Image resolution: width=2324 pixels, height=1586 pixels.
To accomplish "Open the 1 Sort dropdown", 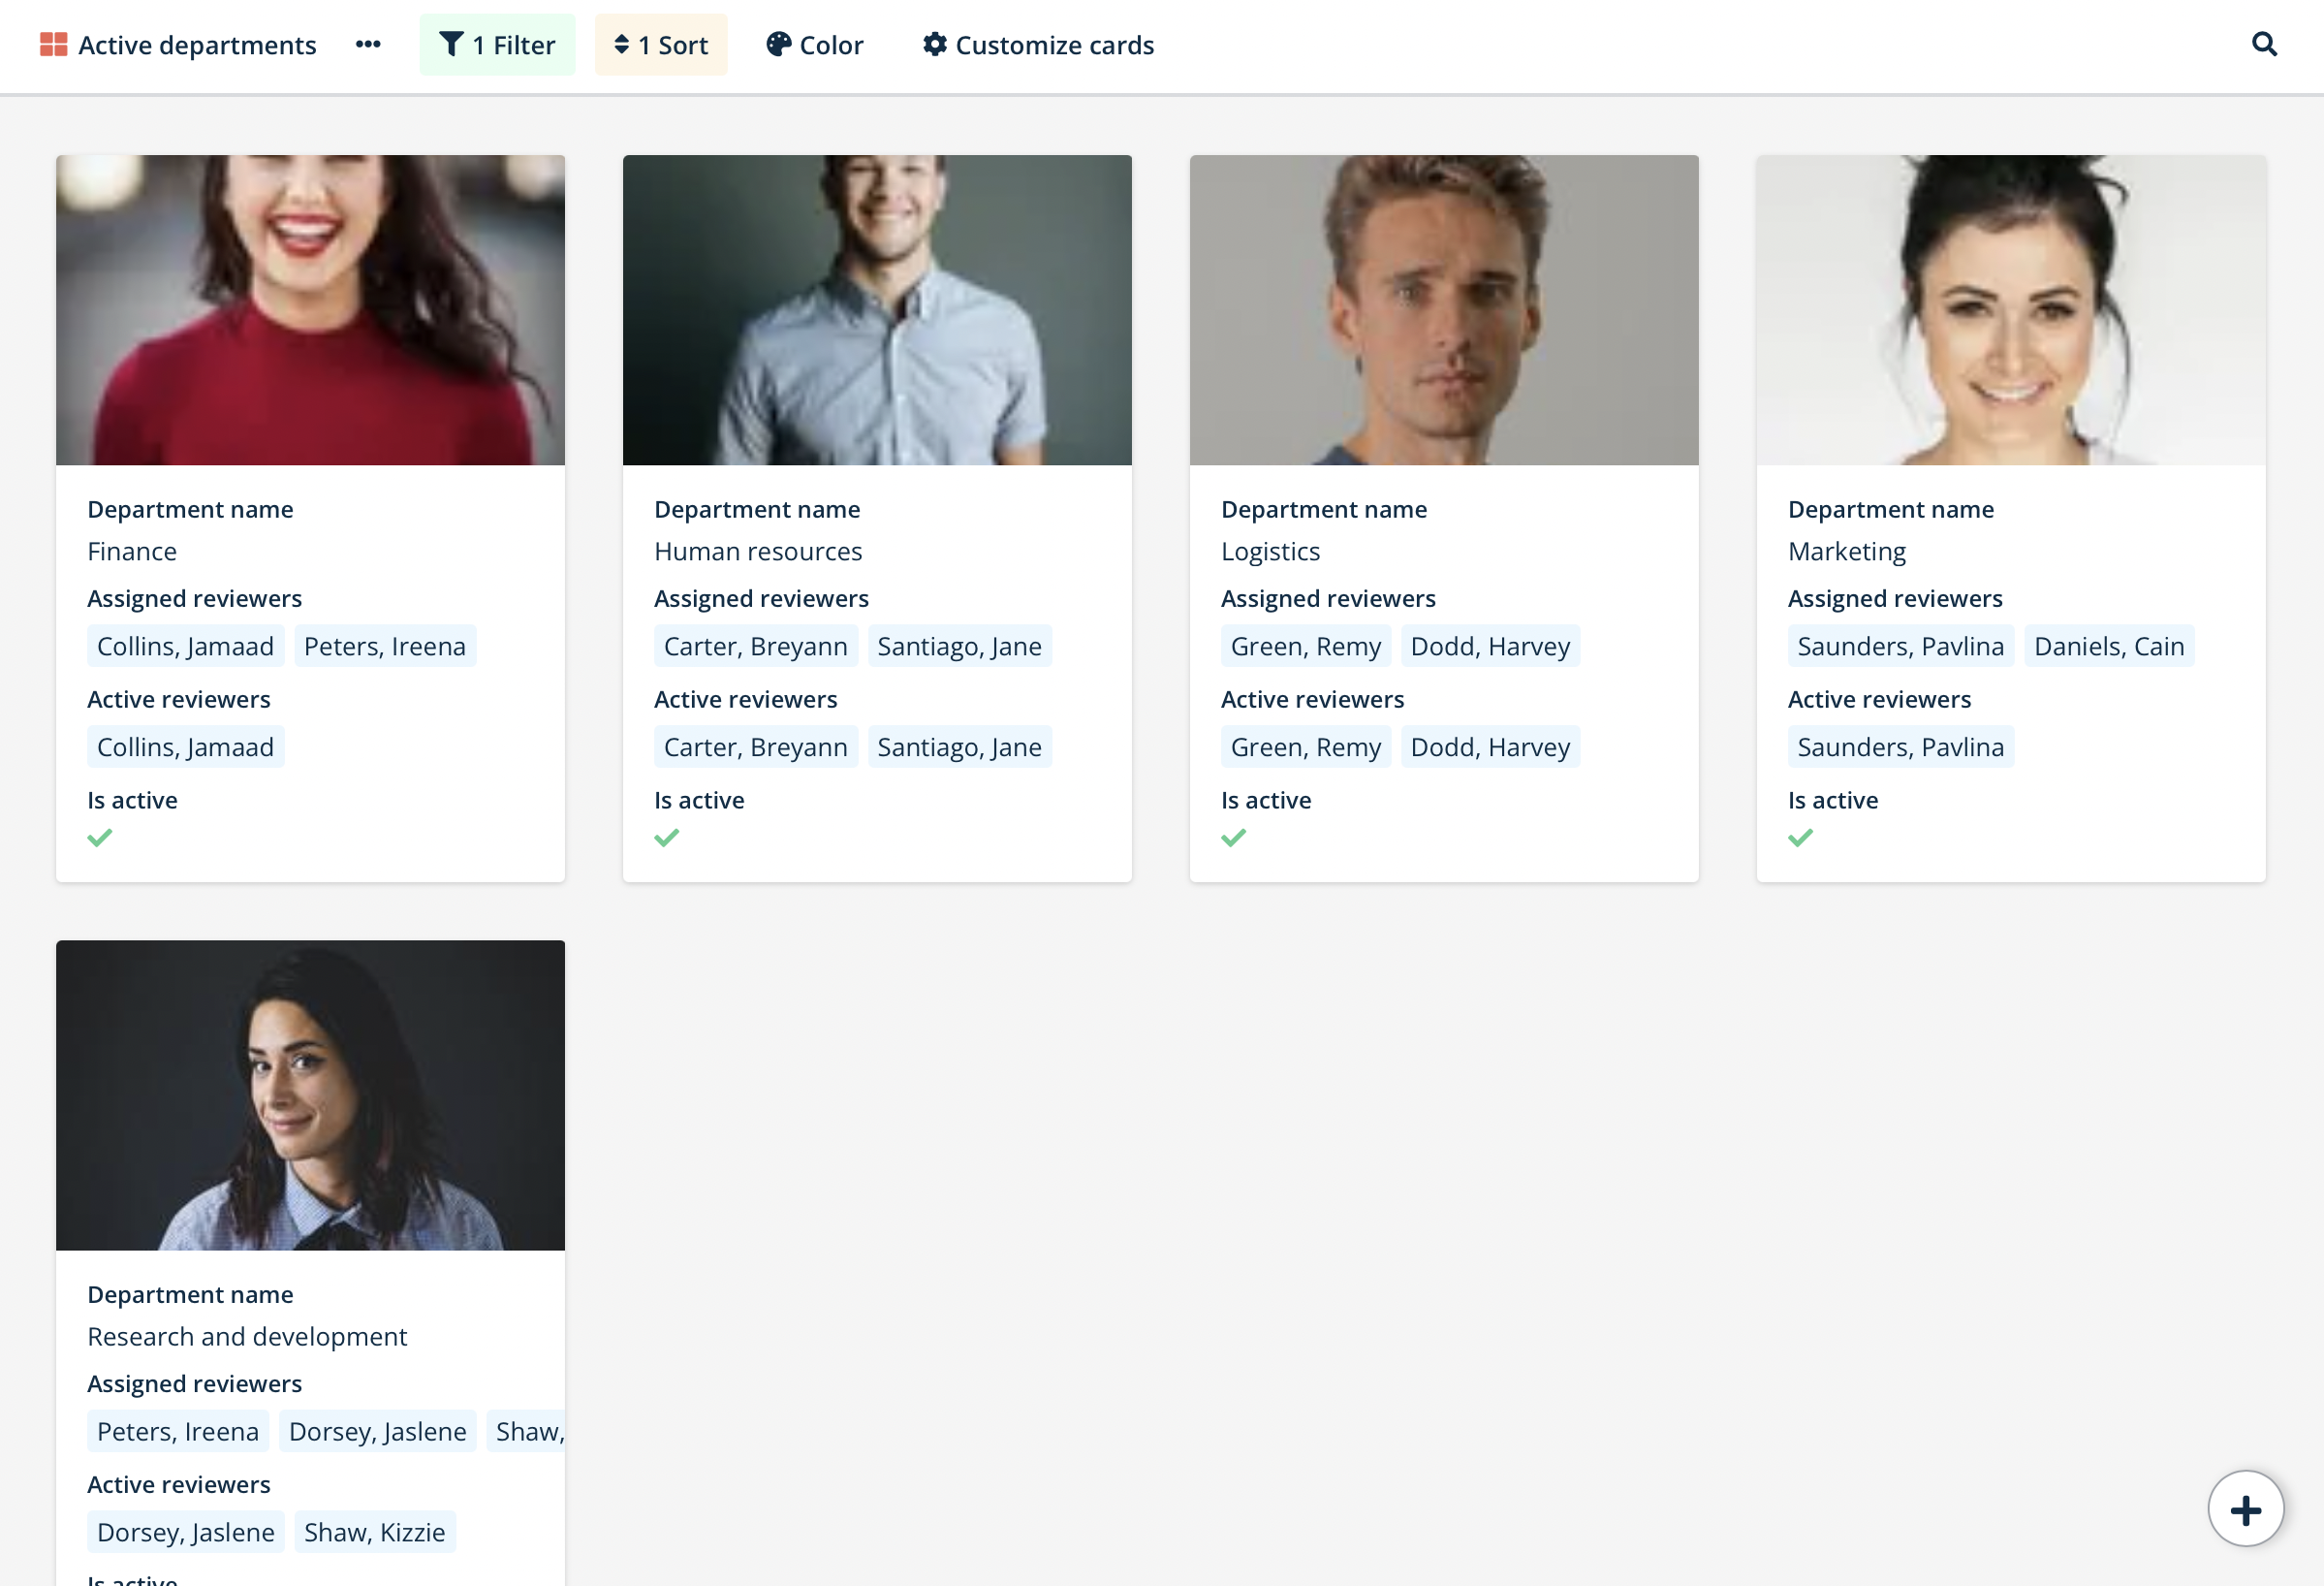I will pos(661,44).
